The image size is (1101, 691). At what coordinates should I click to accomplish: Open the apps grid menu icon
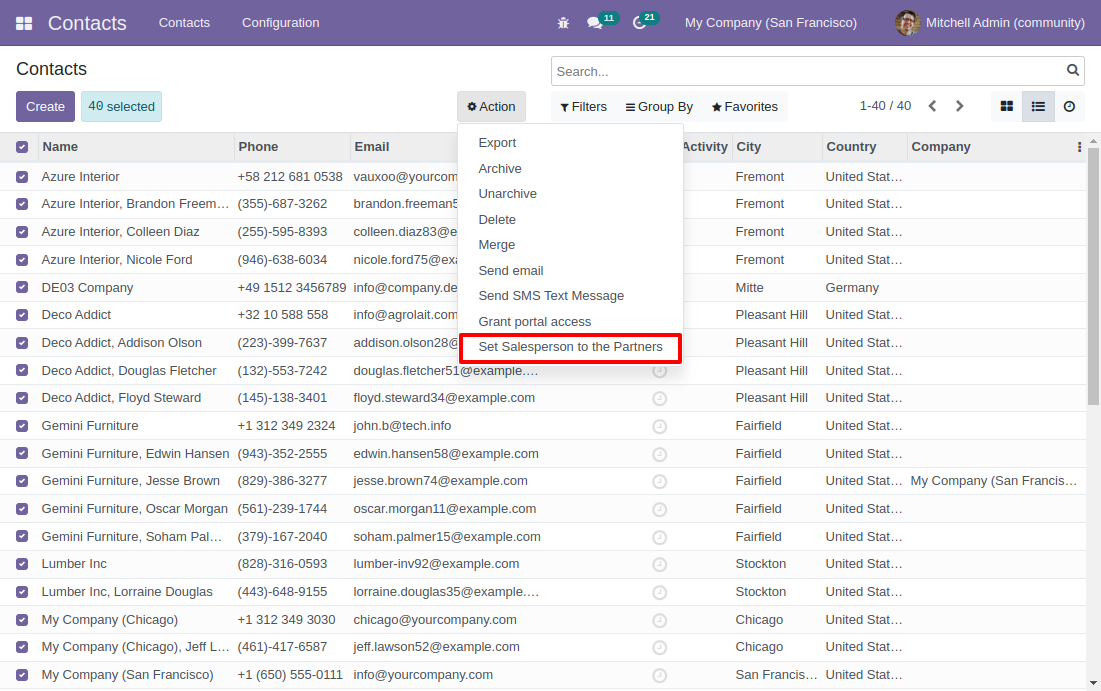click(x=24, y=23)
